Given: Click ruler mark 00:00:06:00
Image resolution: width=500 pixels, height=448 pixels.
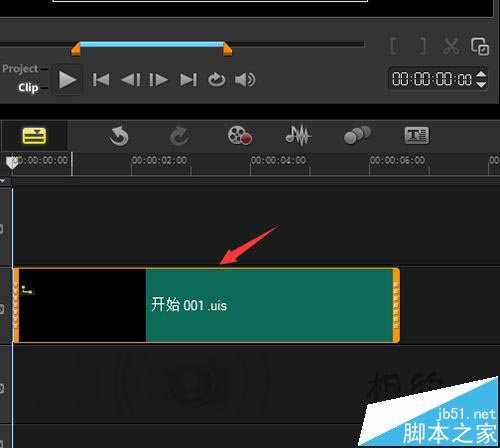Looking at the screenshot, I should tap(397, 160).
